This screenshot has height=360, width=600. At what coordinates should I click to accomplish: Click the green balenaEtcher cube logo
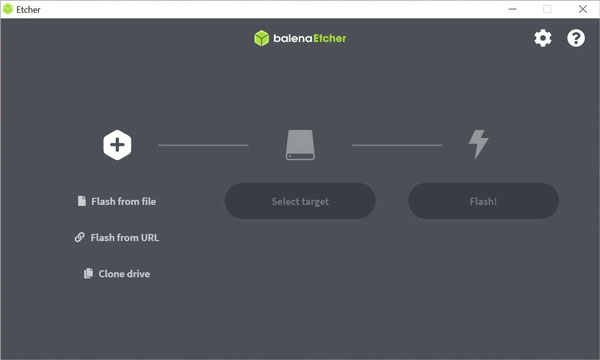tap(262, 38)
